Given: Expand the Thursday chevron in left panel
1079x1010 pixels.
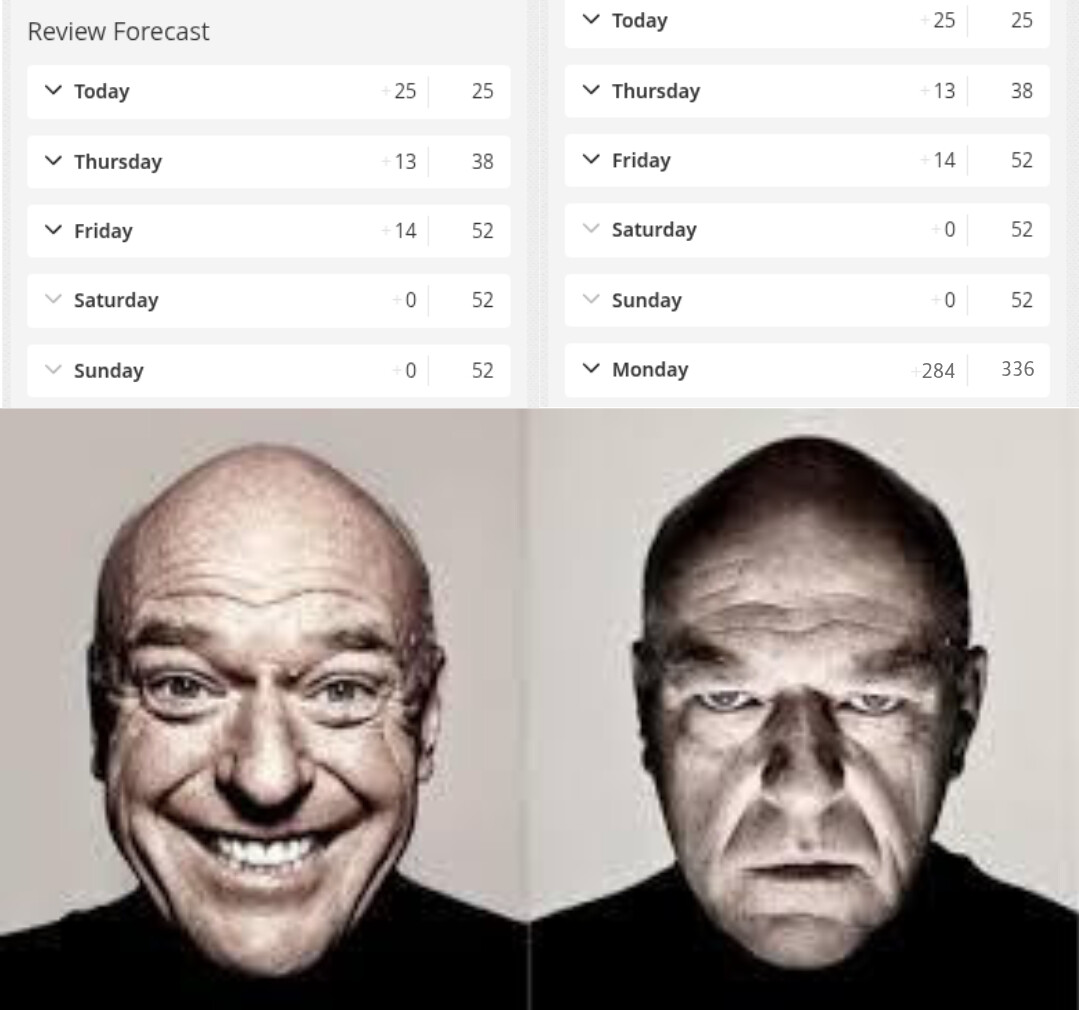Looking at the screenshot, I should (53, 161).
